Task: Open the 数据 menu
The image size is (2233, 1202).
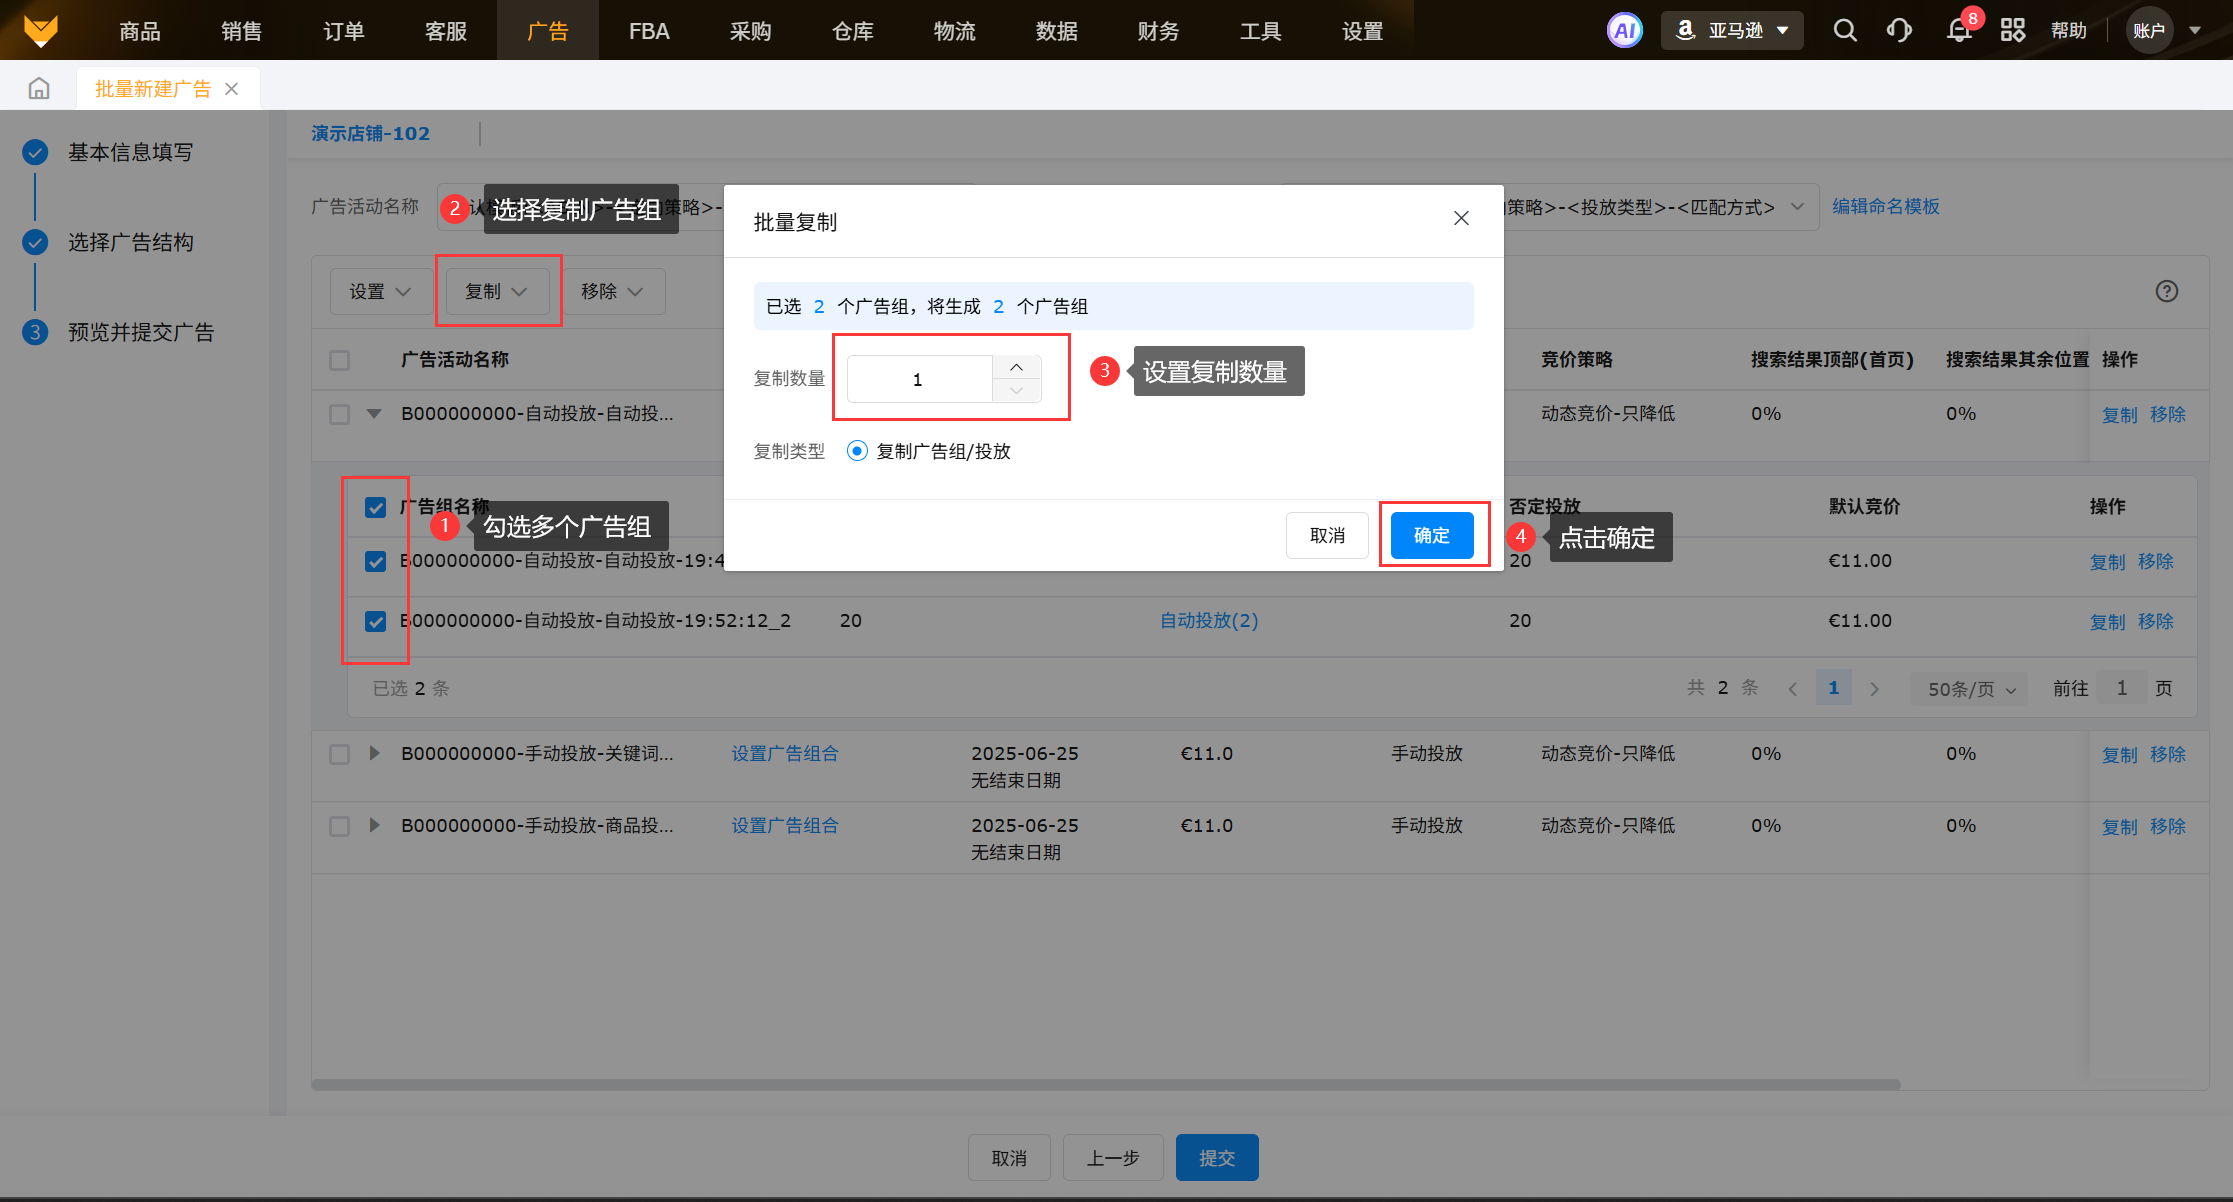Action: (x=1056, y=31)
